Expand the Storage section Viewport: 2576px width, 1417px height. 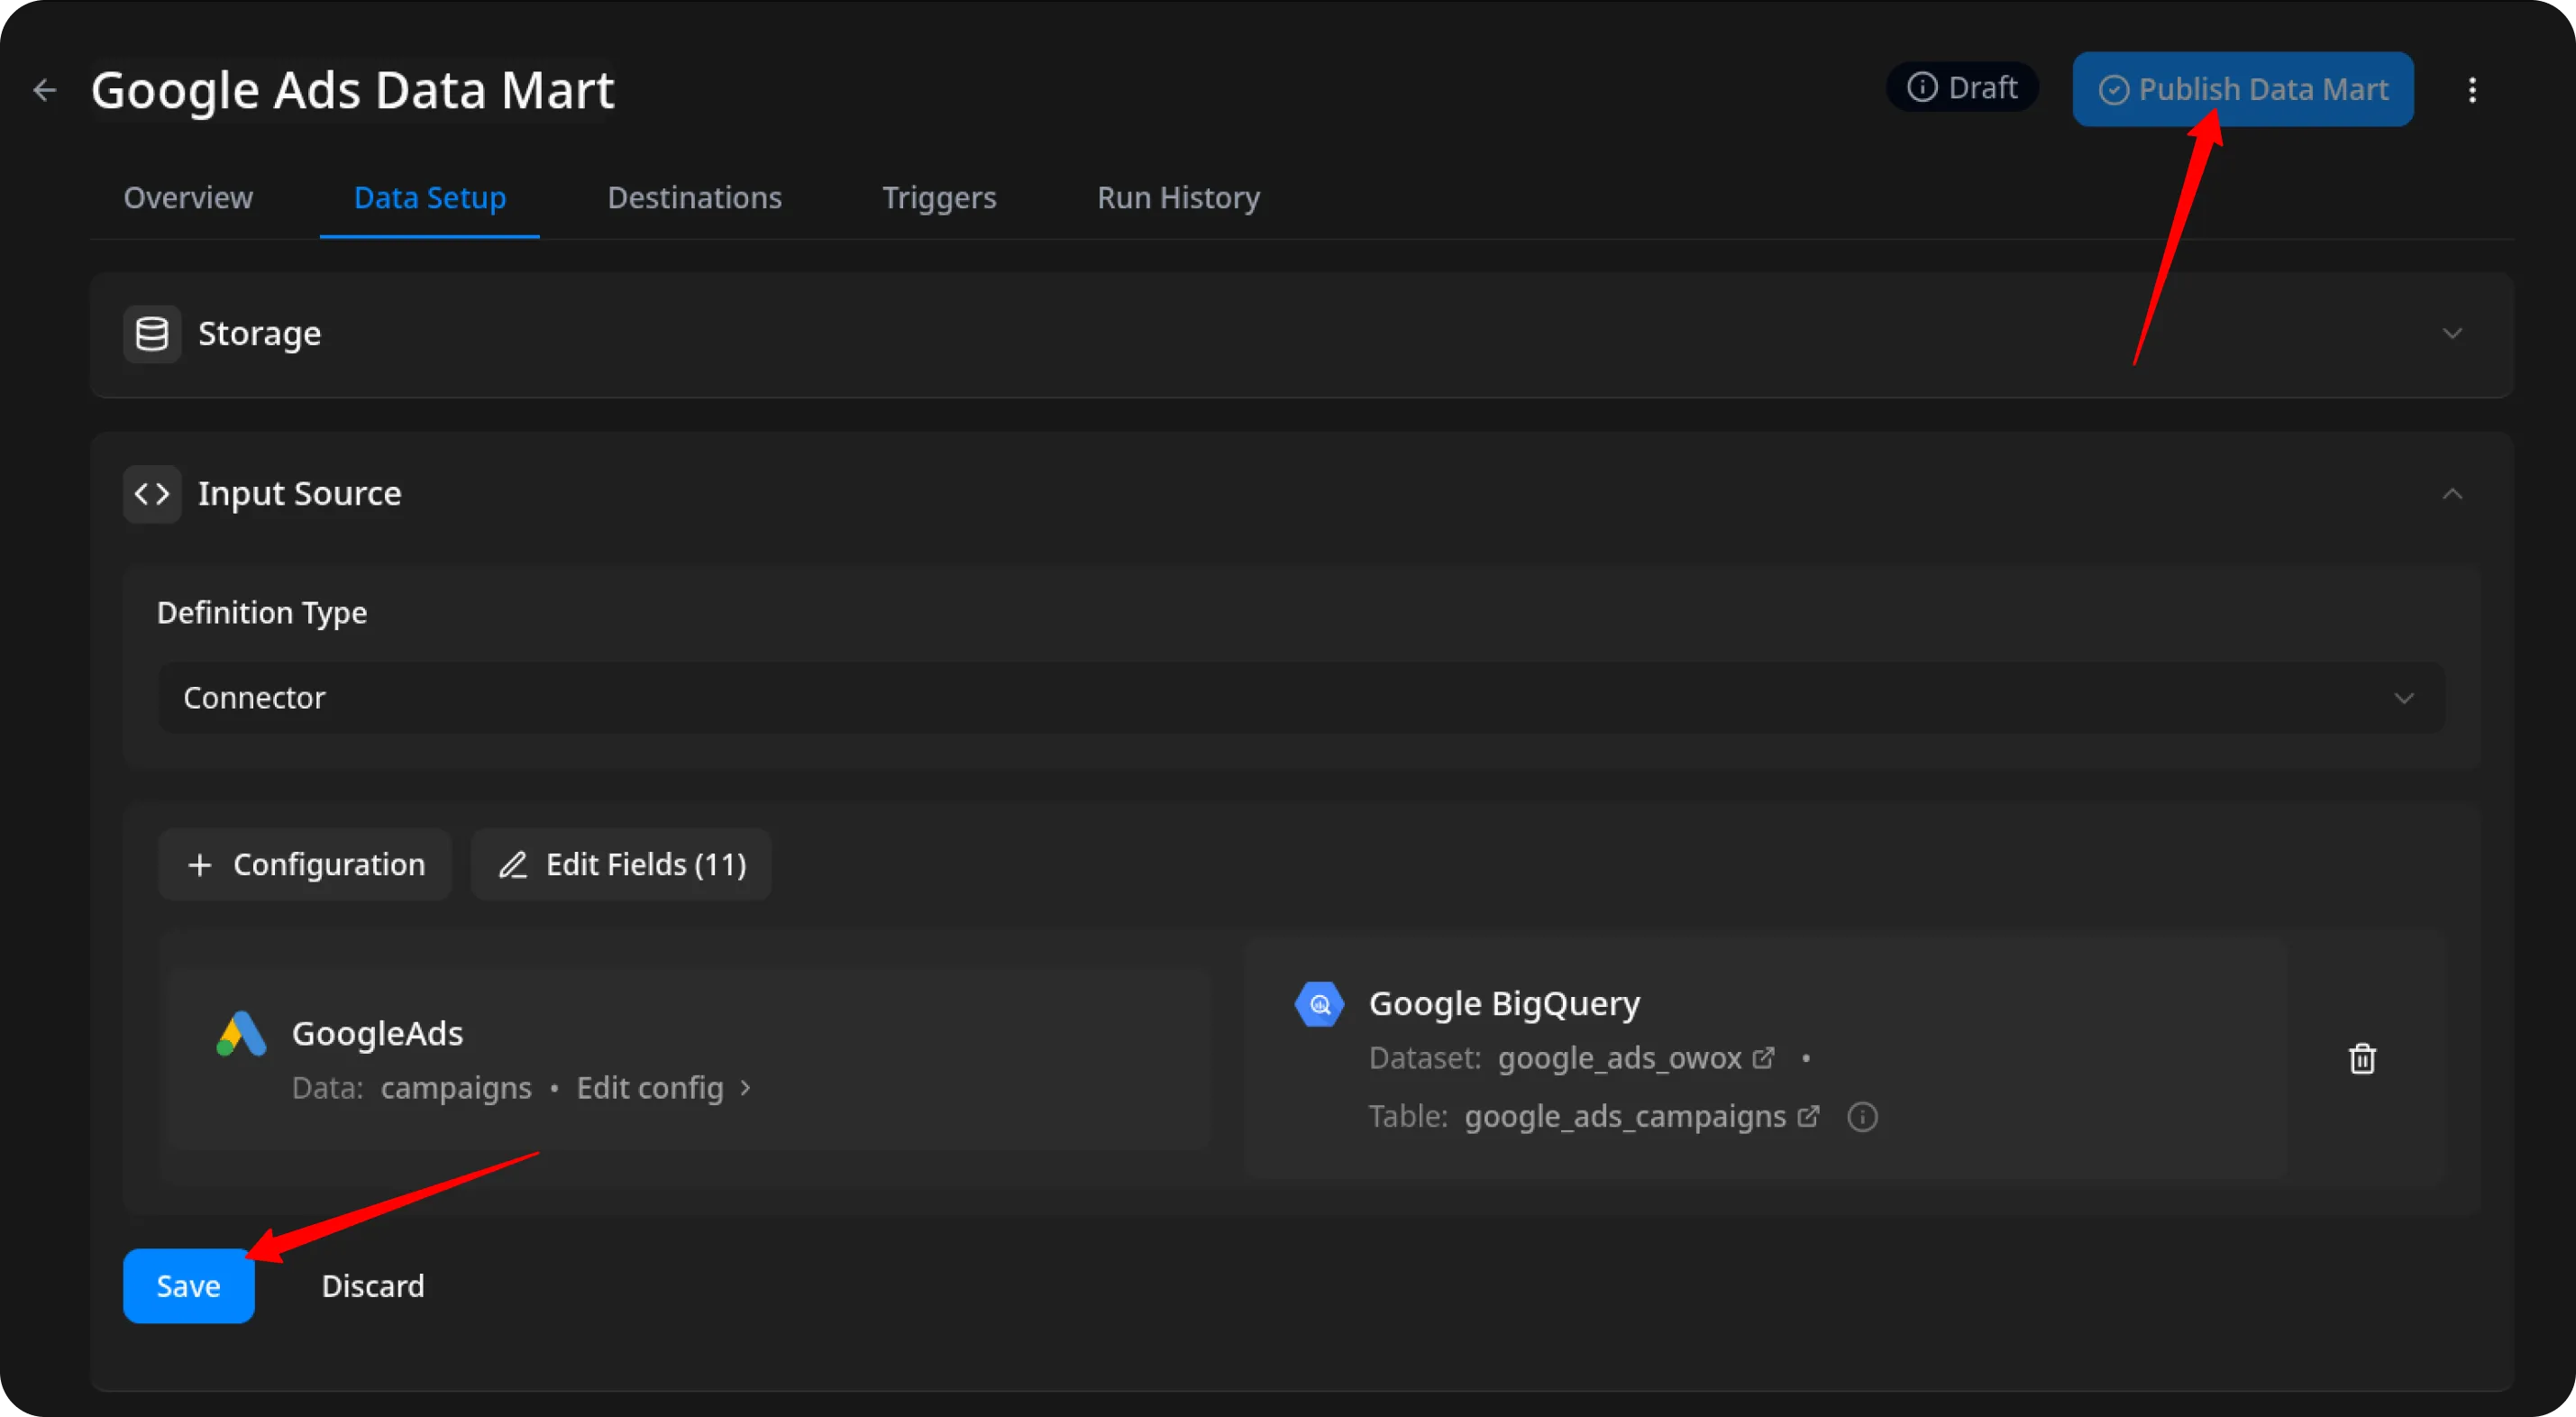coord(2452,333)
